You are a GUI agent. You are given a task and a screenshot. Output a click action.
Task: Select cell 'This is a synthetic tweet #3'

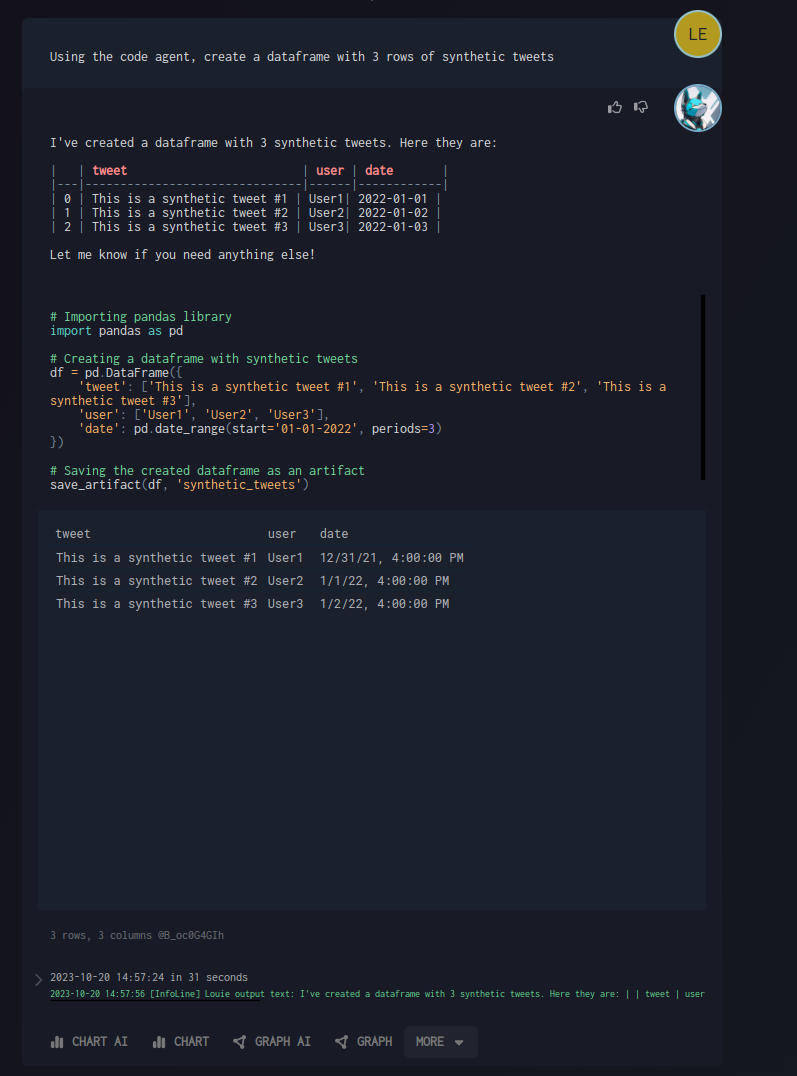(x=157, y=604)
